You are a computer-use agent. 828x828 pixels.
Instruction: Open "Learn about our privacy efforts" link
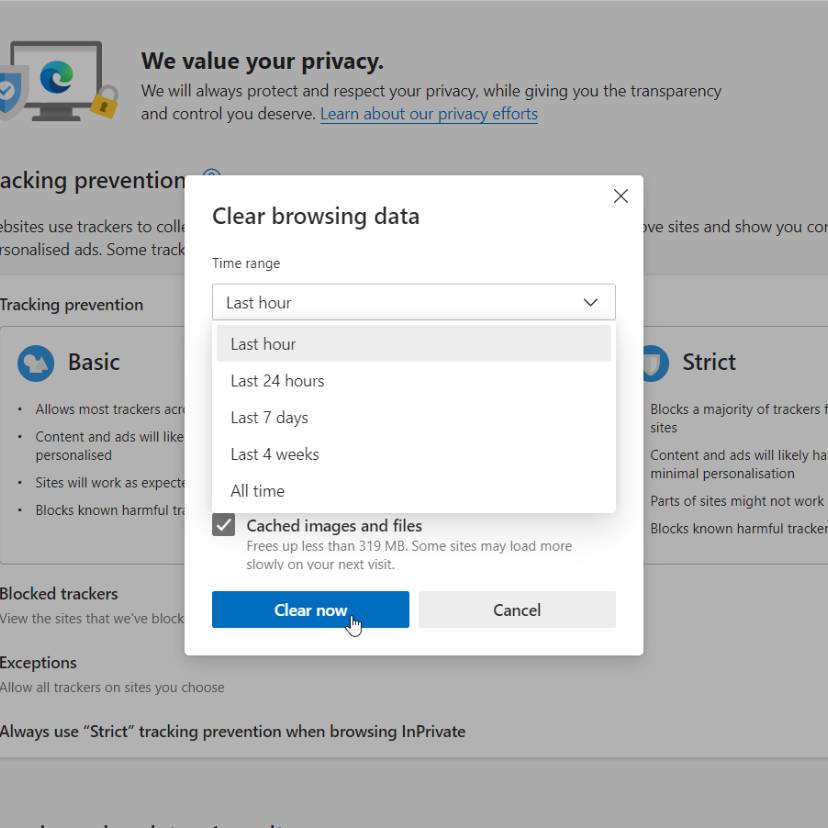tap(428, 113)
